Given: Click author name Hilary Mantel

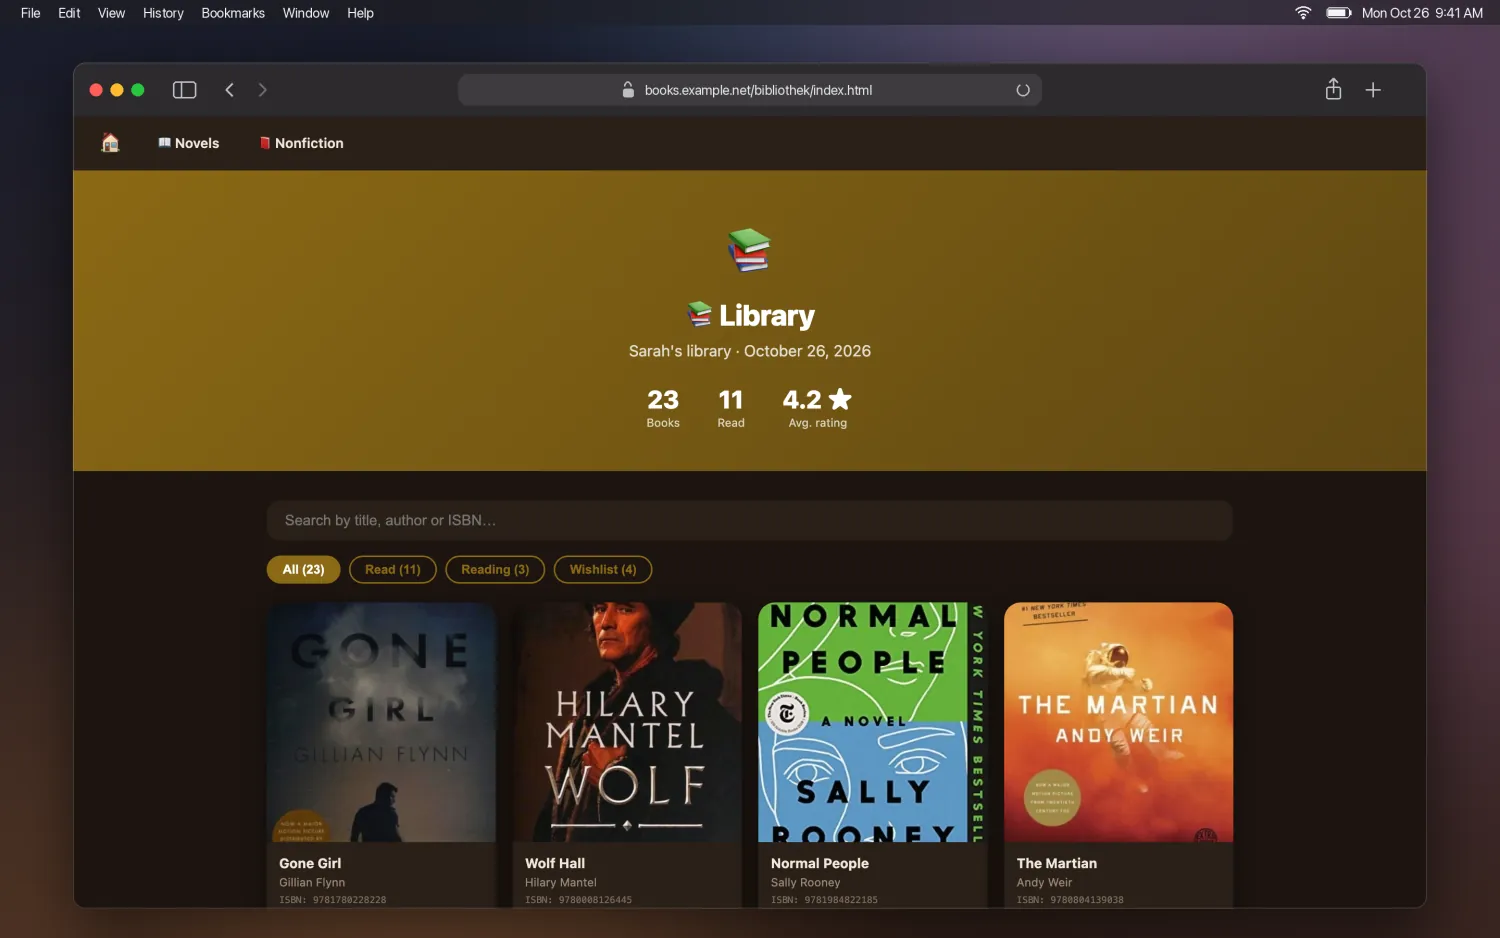Looking at the screenshot, I should pyautogui.click(x=561, y=882).
